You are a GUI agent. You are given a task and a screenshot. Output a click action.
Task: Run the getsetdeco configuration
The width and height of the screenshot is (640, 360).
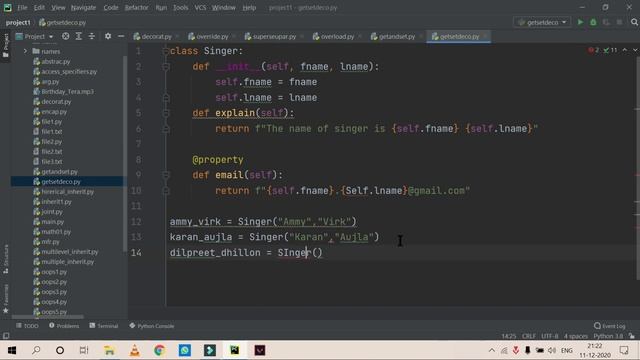click(x=580, y=22)
